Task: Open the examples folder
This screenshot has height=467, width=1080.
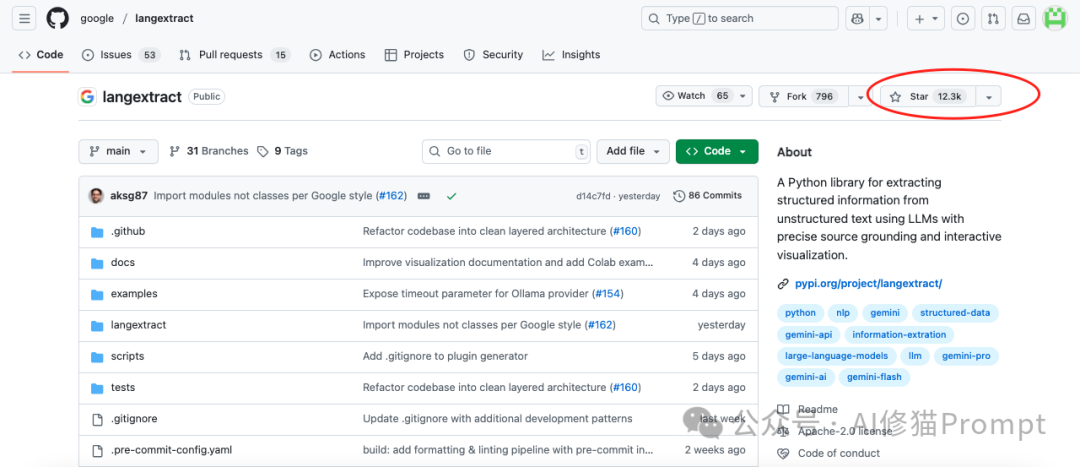Action: pyautogui.click(x=134, y=293)
